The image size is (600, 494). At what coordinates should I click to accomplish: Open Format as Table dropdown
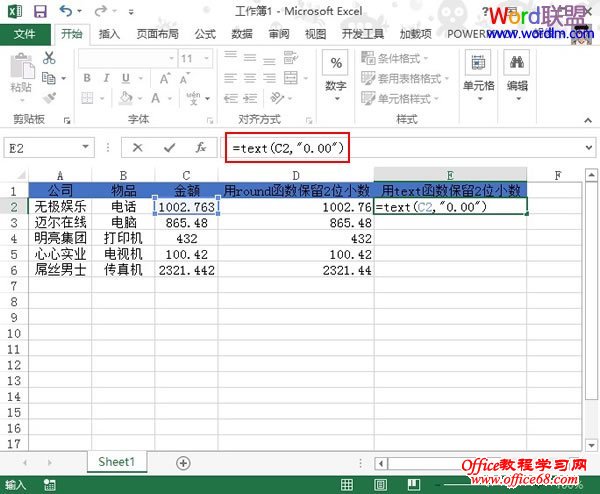pyautogui.click(x=405, y=78)
